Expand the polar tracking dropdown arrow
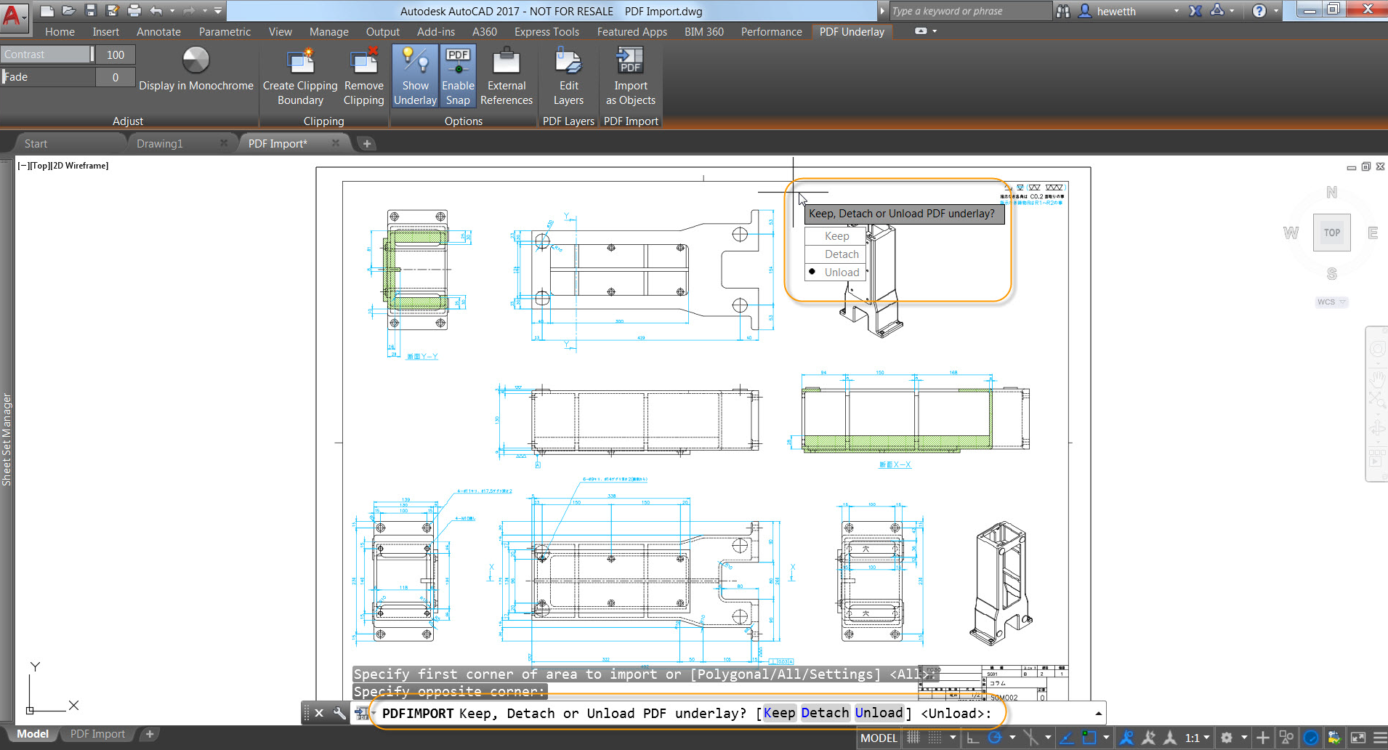Viewport: 1388px width, 750px height. click(1012, 737)
